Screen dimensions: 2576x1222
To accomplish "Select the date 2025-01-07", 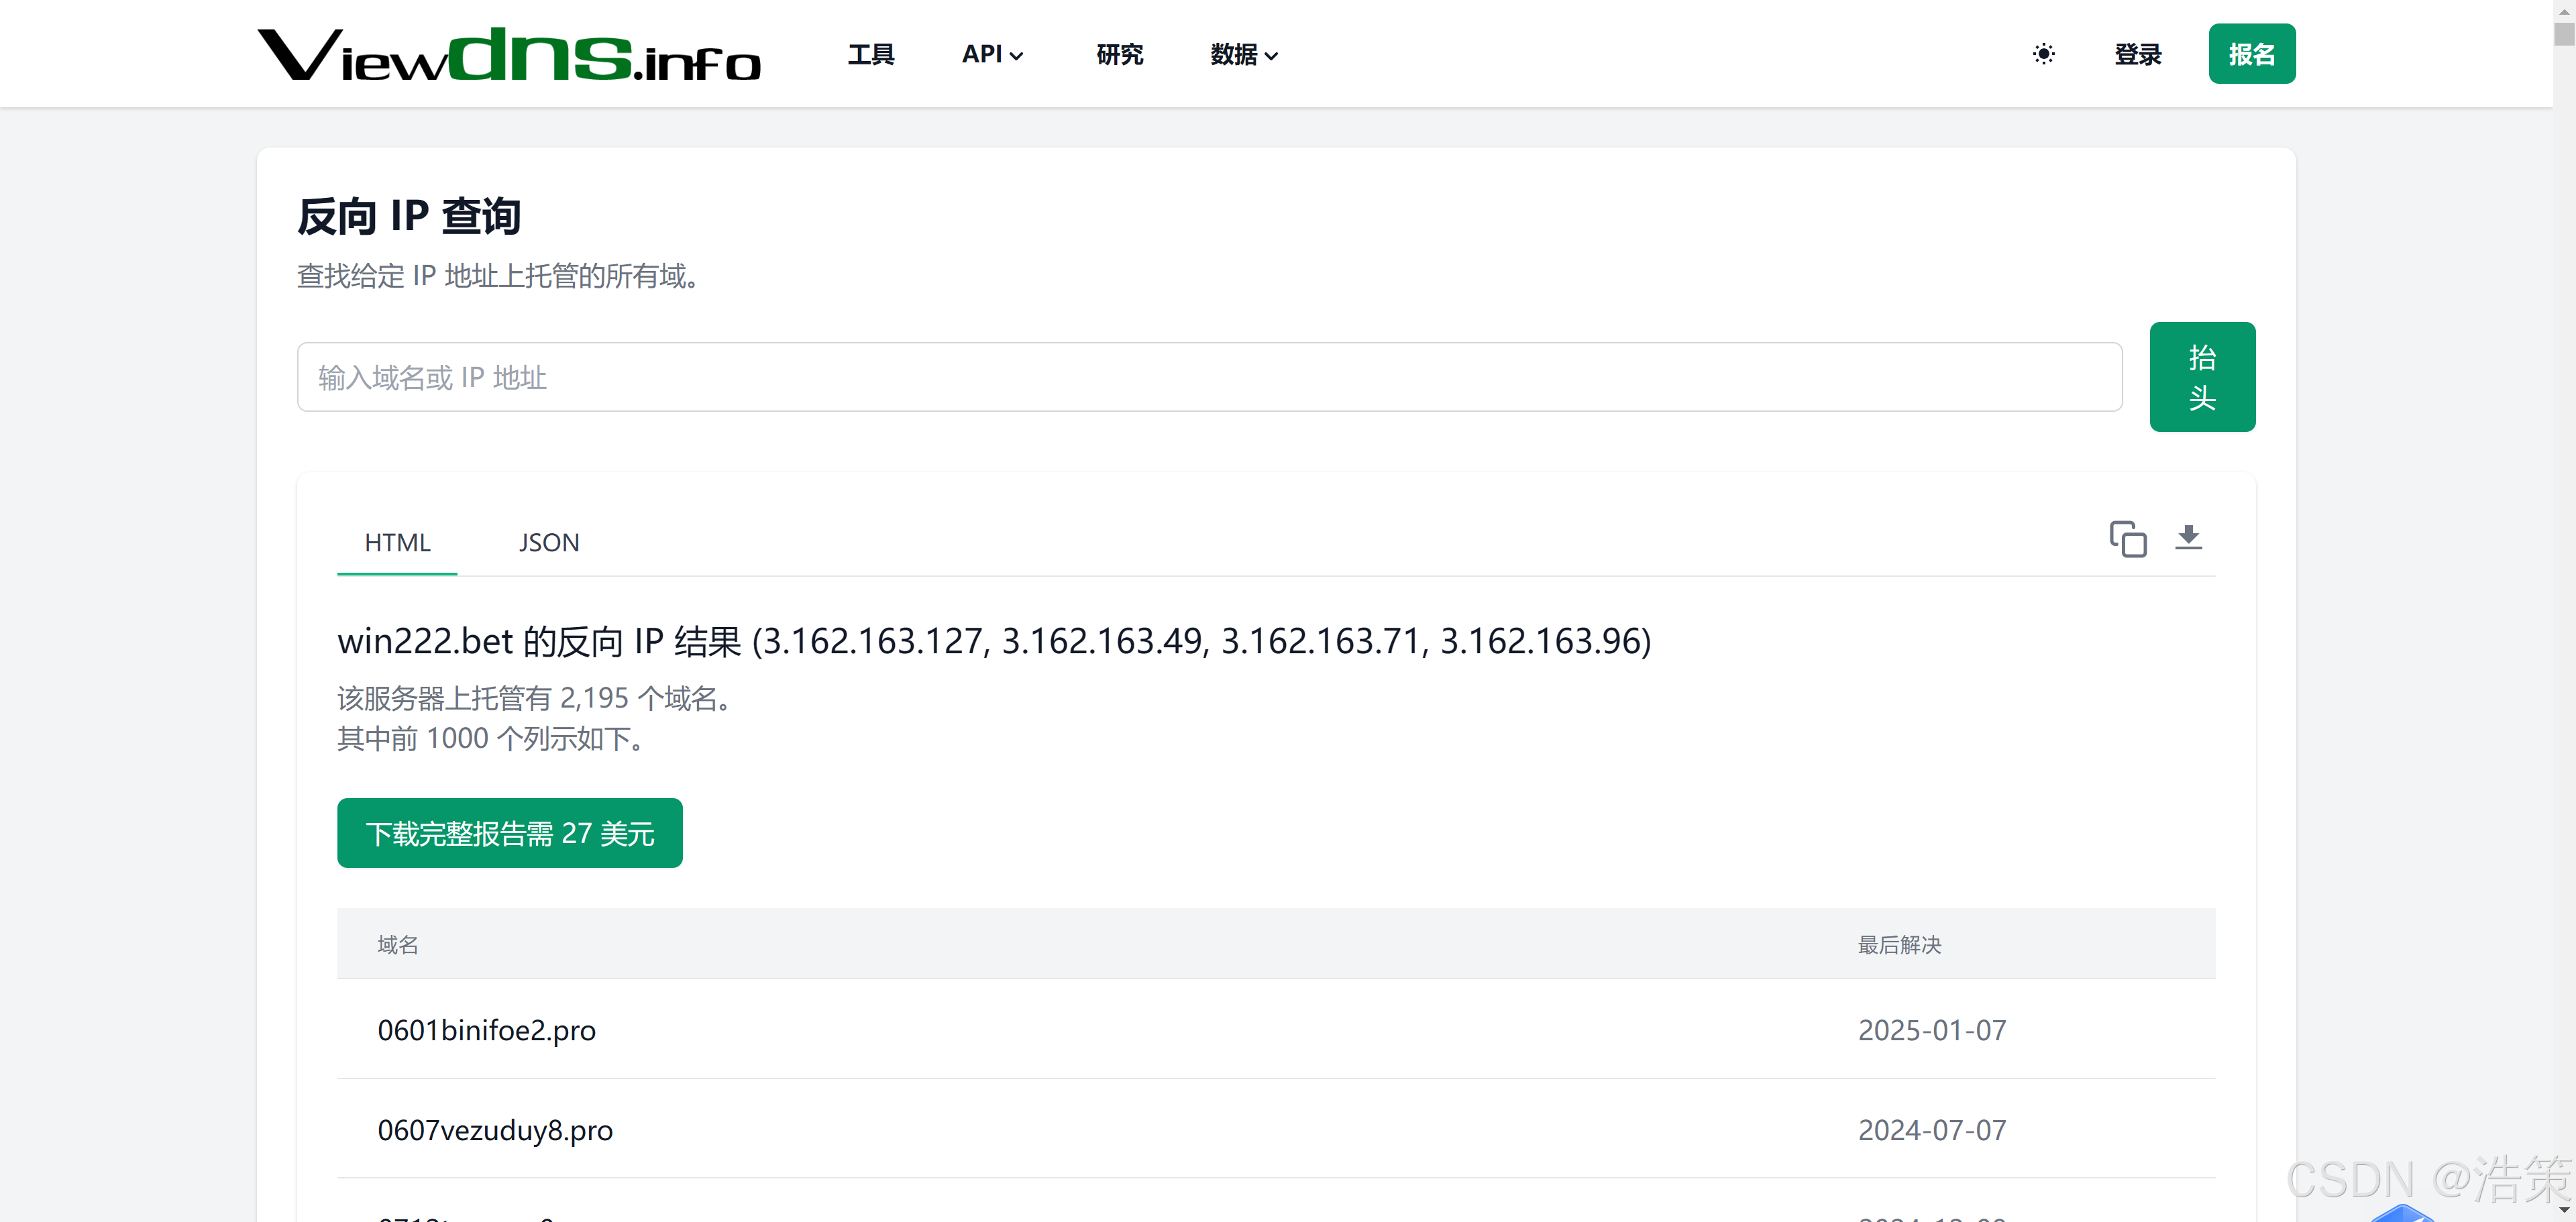I will (1931, 1030).
